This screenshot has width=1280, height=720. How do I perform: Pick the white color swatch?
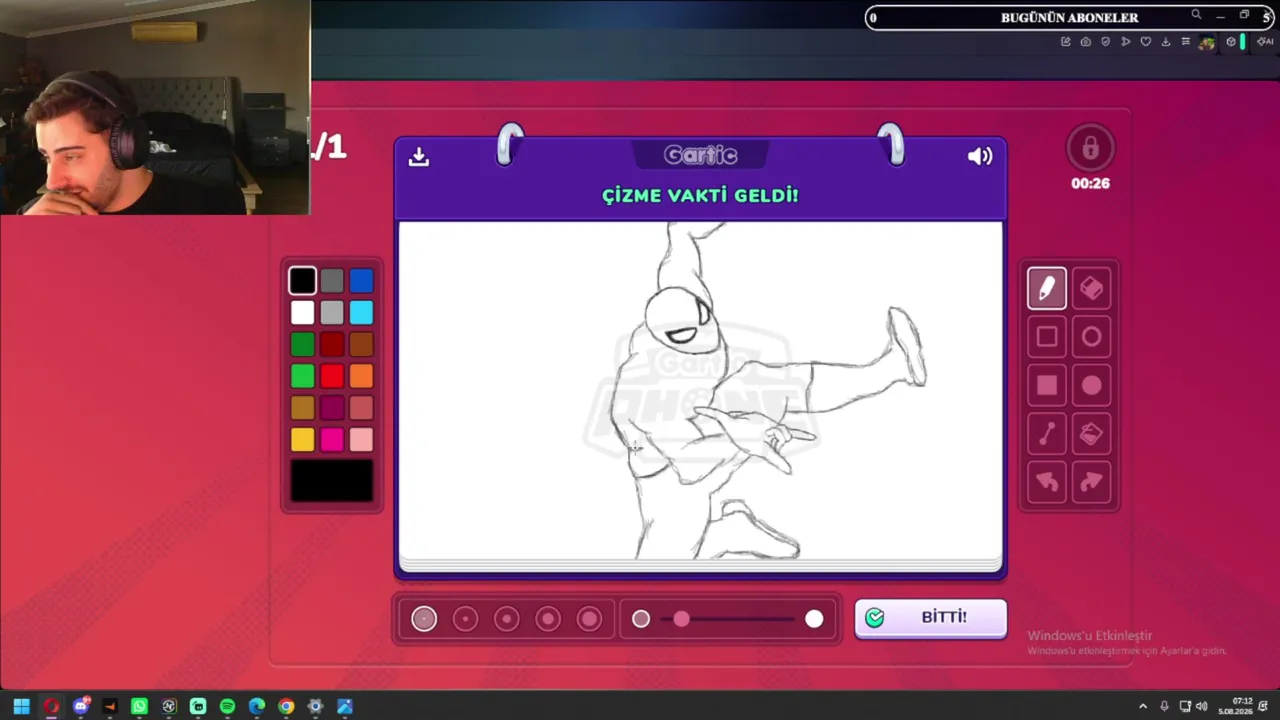pyautogui.click(x=302, y=313)
